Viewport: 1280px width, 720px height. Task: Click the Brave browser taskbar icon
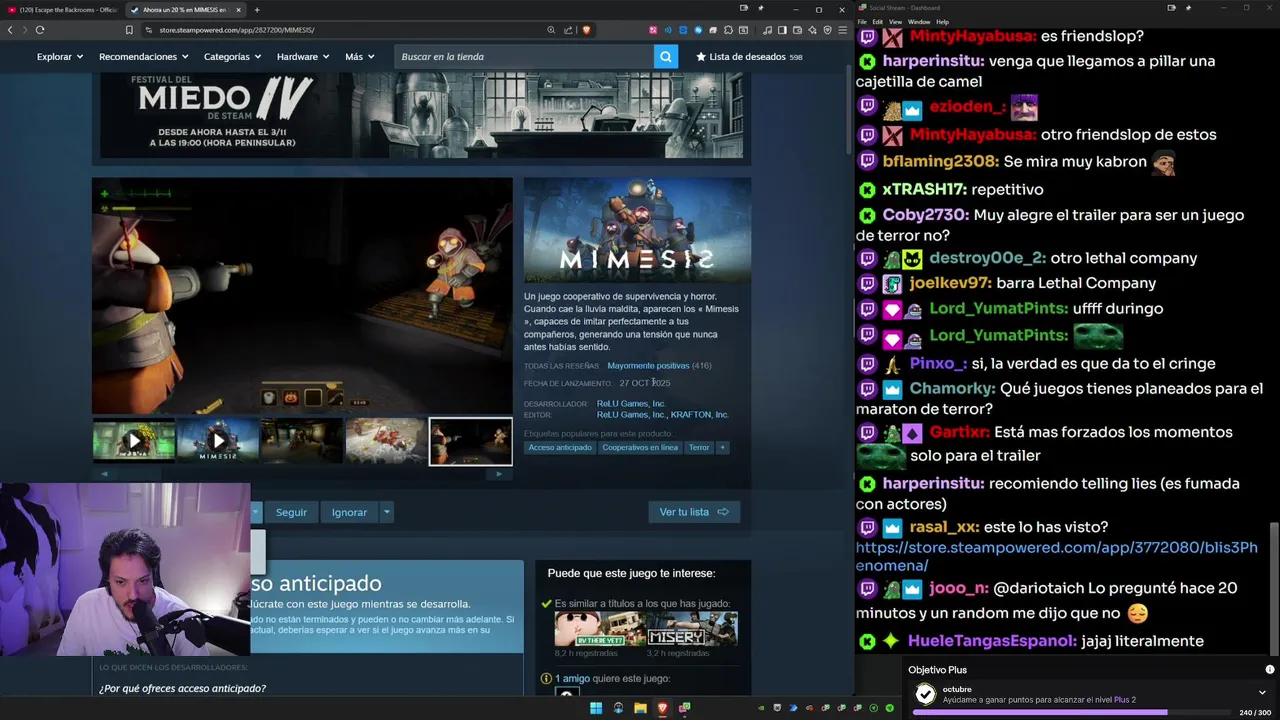click(662, 708)
